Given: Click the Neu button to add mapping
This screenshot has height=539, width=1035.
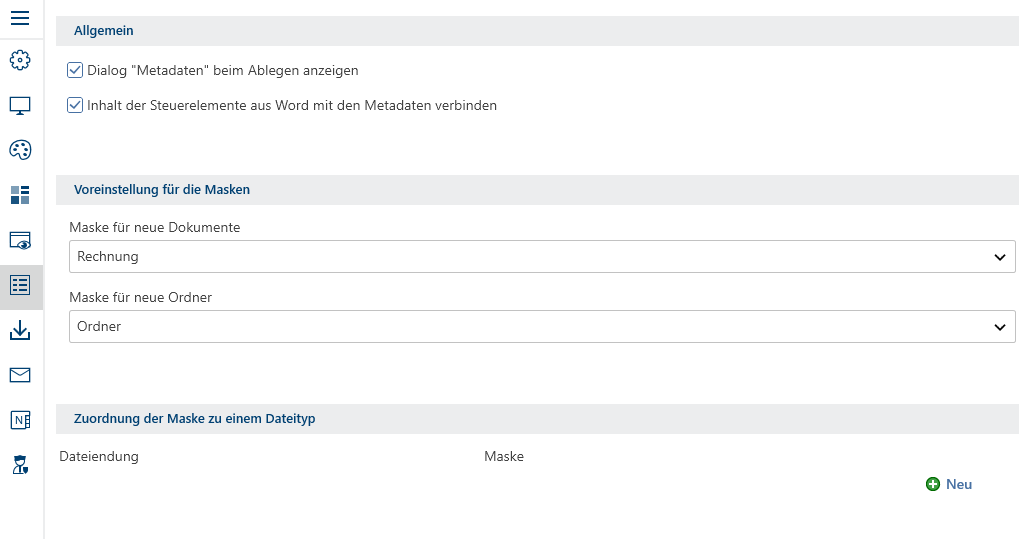Looking at the screenshot, I should point(958,484).
